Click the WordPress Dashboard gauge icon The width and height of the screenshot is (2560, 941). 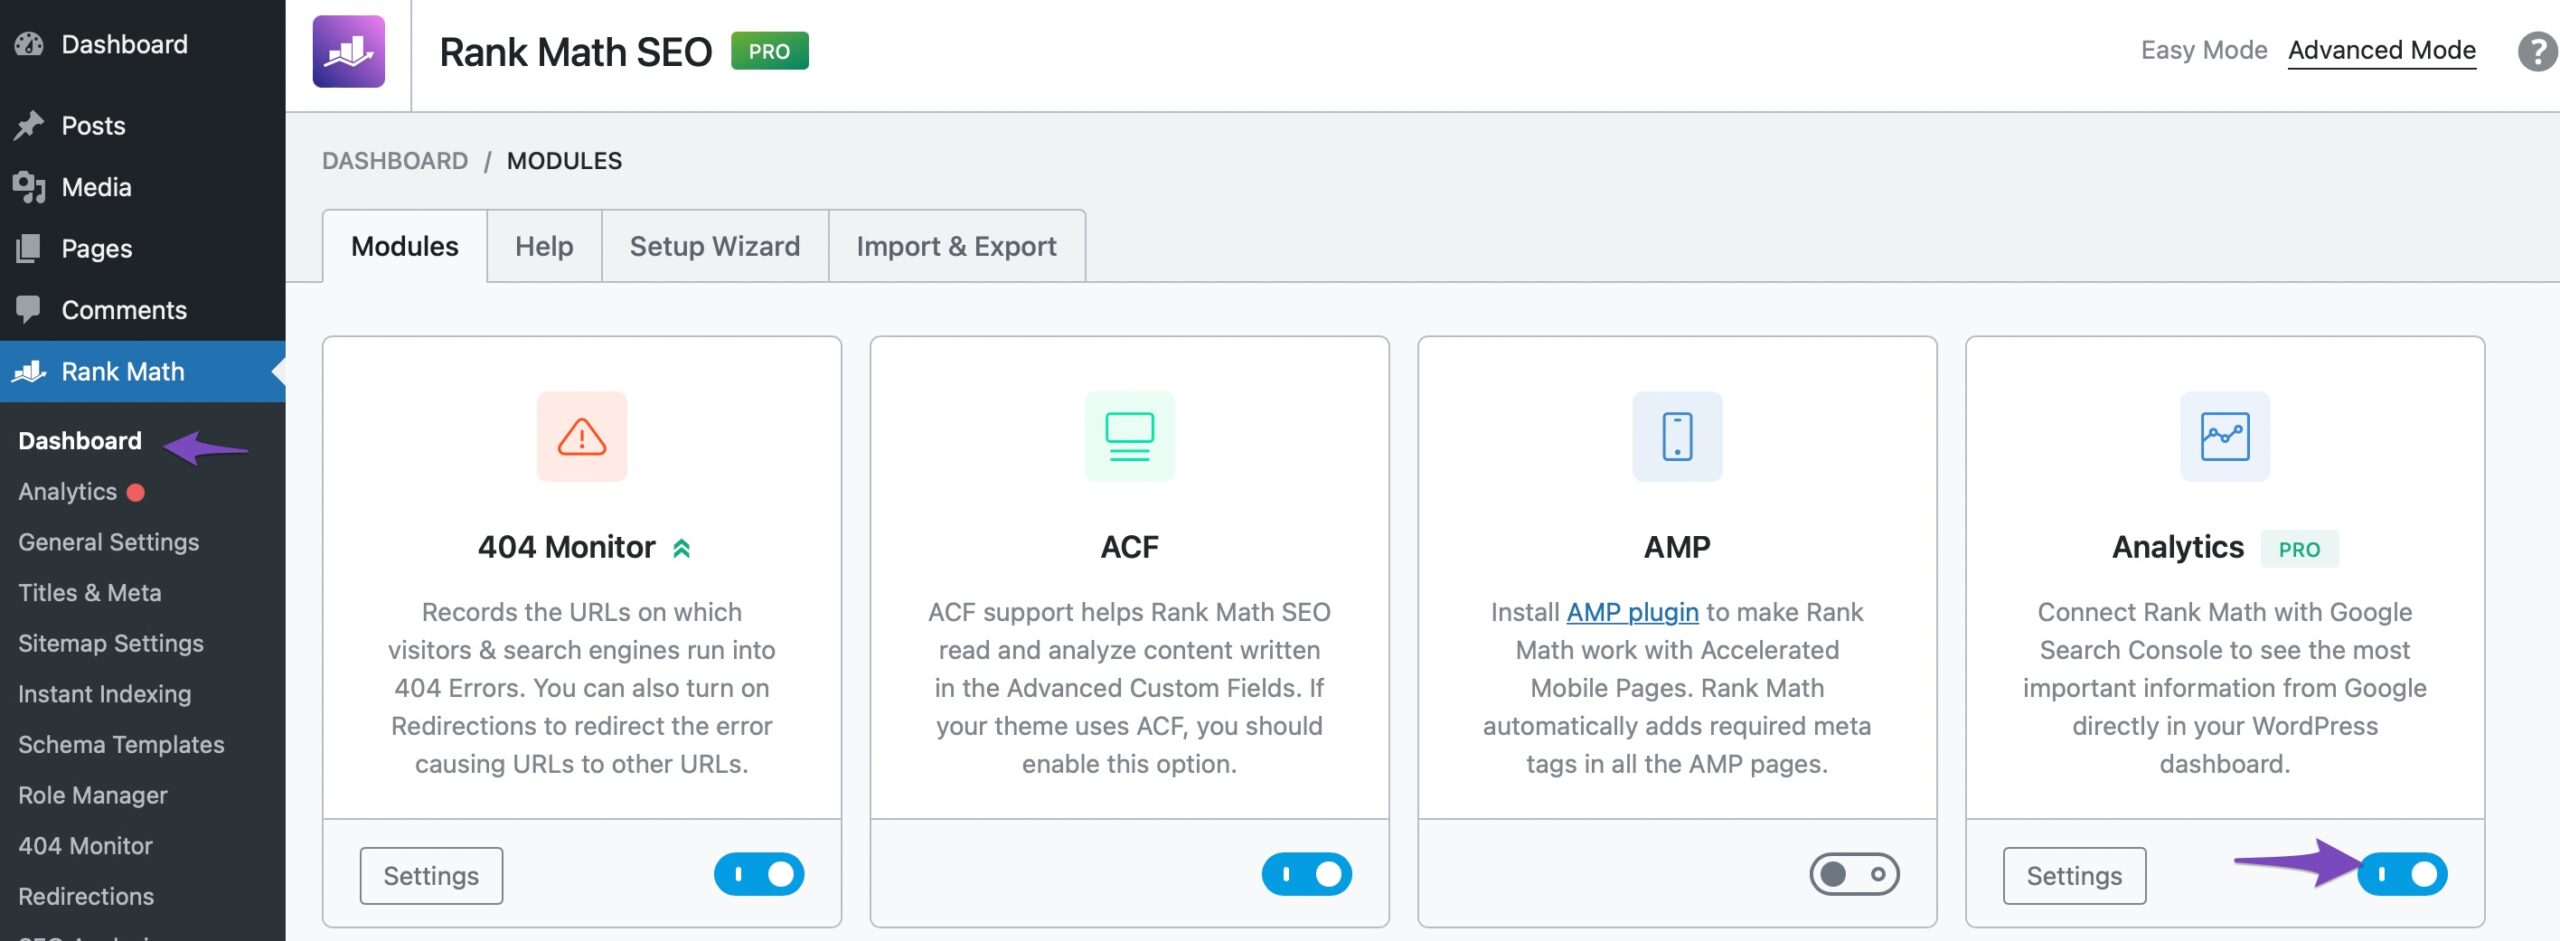click(x=29, y=44)
